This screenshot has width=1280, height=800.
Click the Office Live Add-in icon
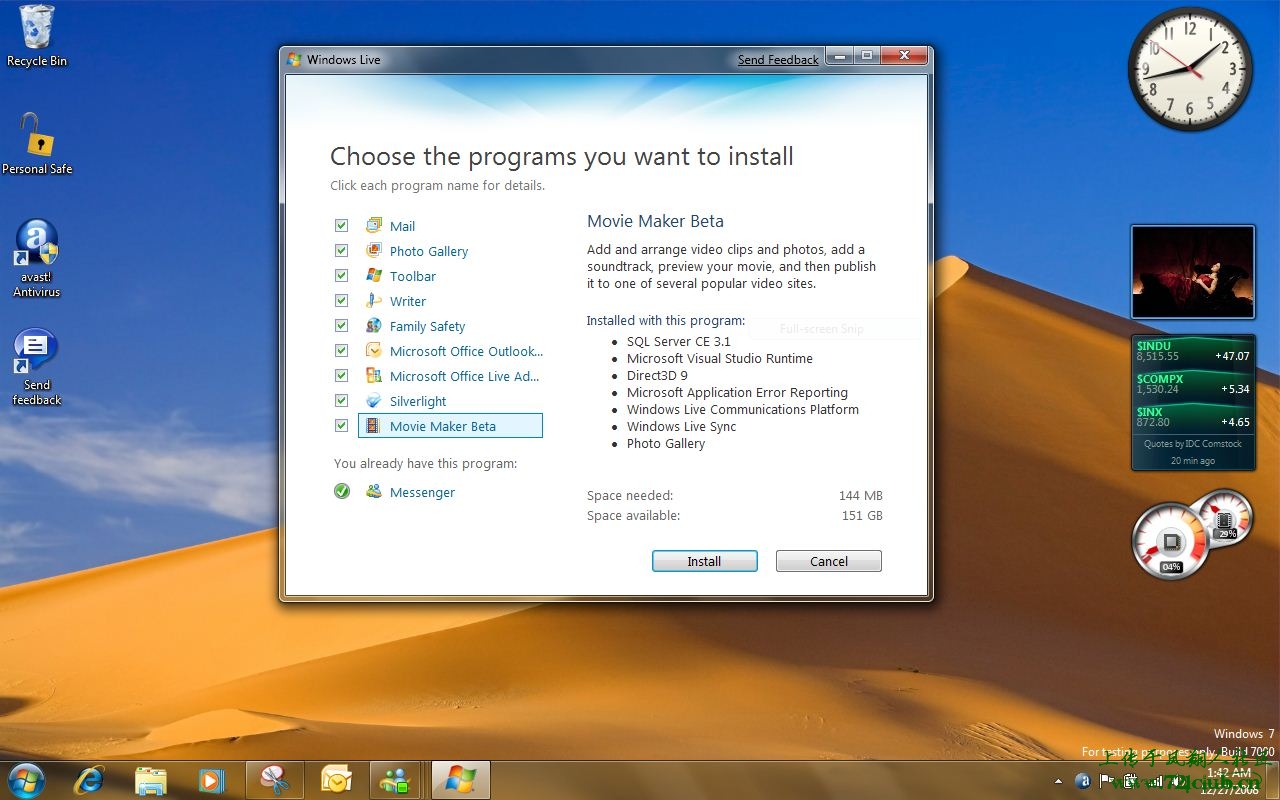click(374, 375)
